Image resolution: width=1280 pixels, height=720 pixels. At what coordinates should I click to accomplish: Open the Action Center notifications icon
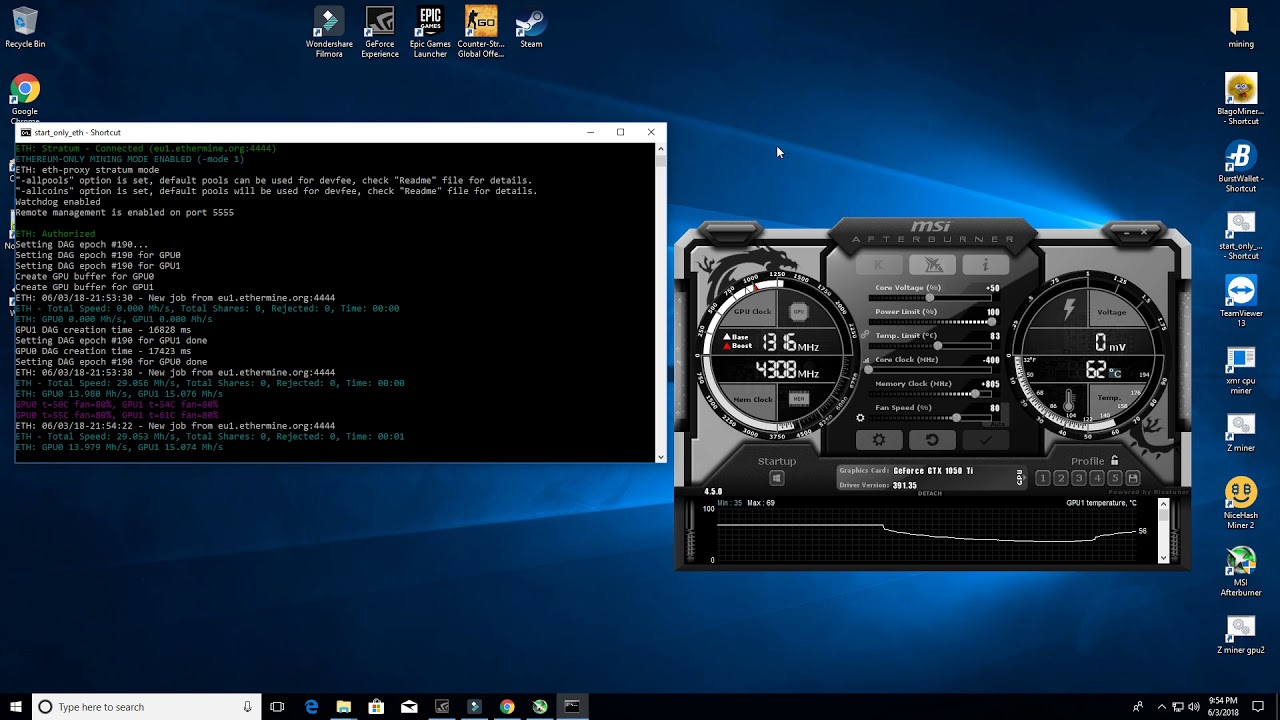(x=1258, y=707)
